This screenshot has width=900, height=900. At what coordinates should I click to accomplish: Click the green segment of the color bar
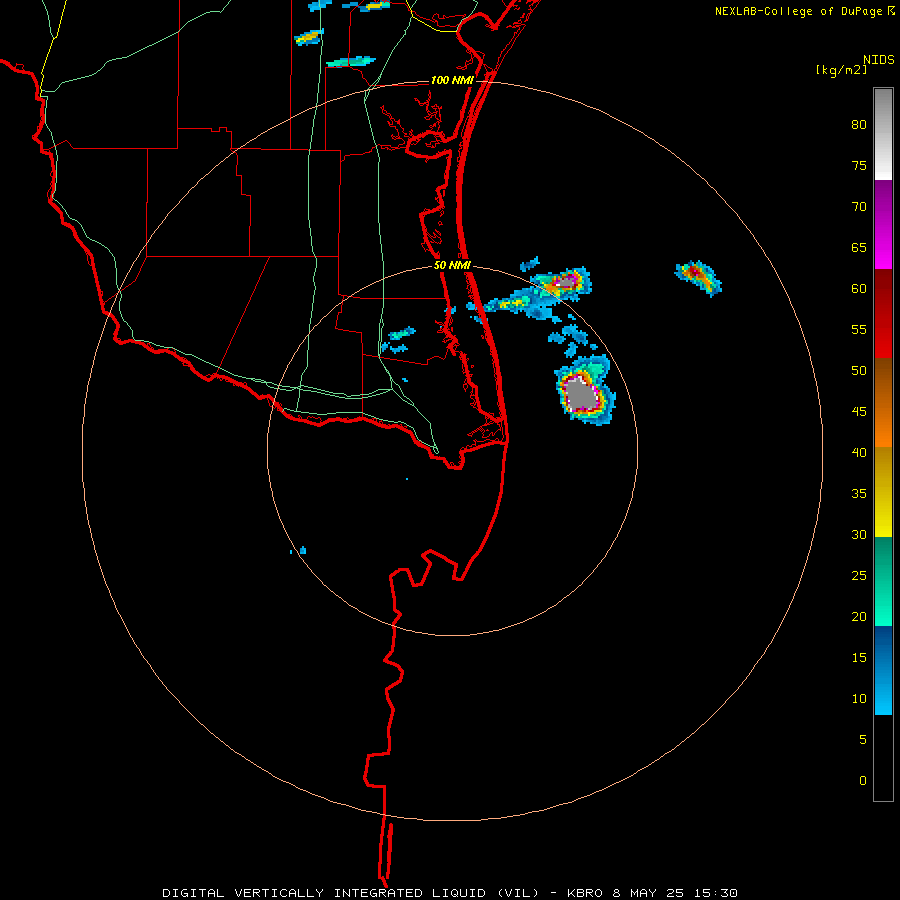[883, 581]
